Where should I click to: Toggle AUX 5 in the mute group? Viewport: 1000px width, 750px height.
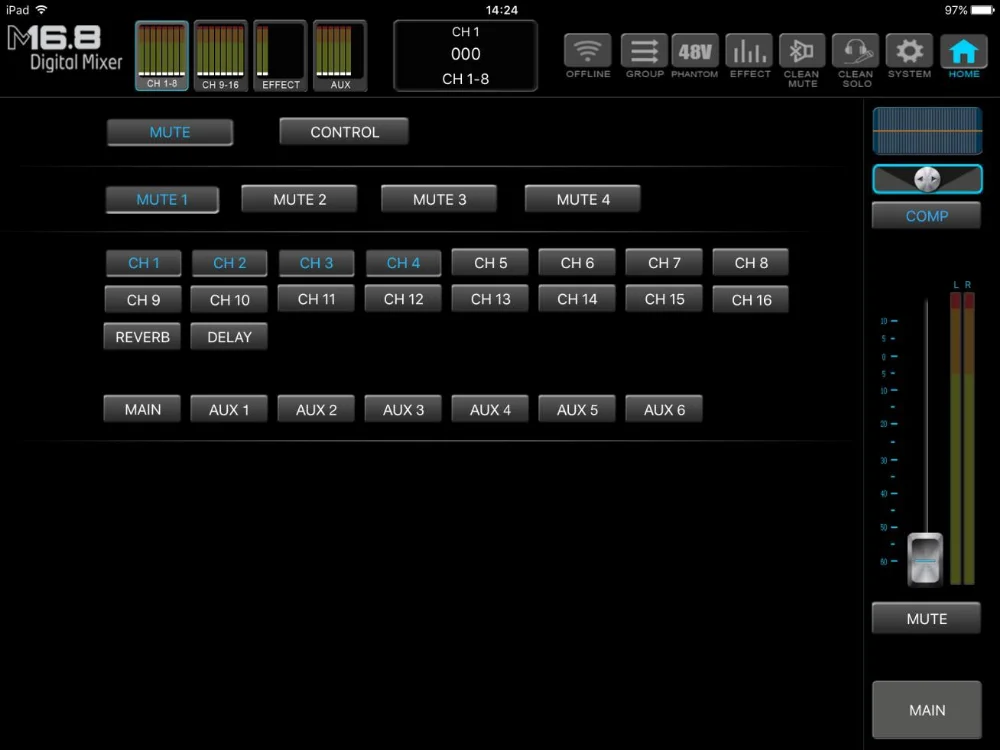click(x=577, y=409)
